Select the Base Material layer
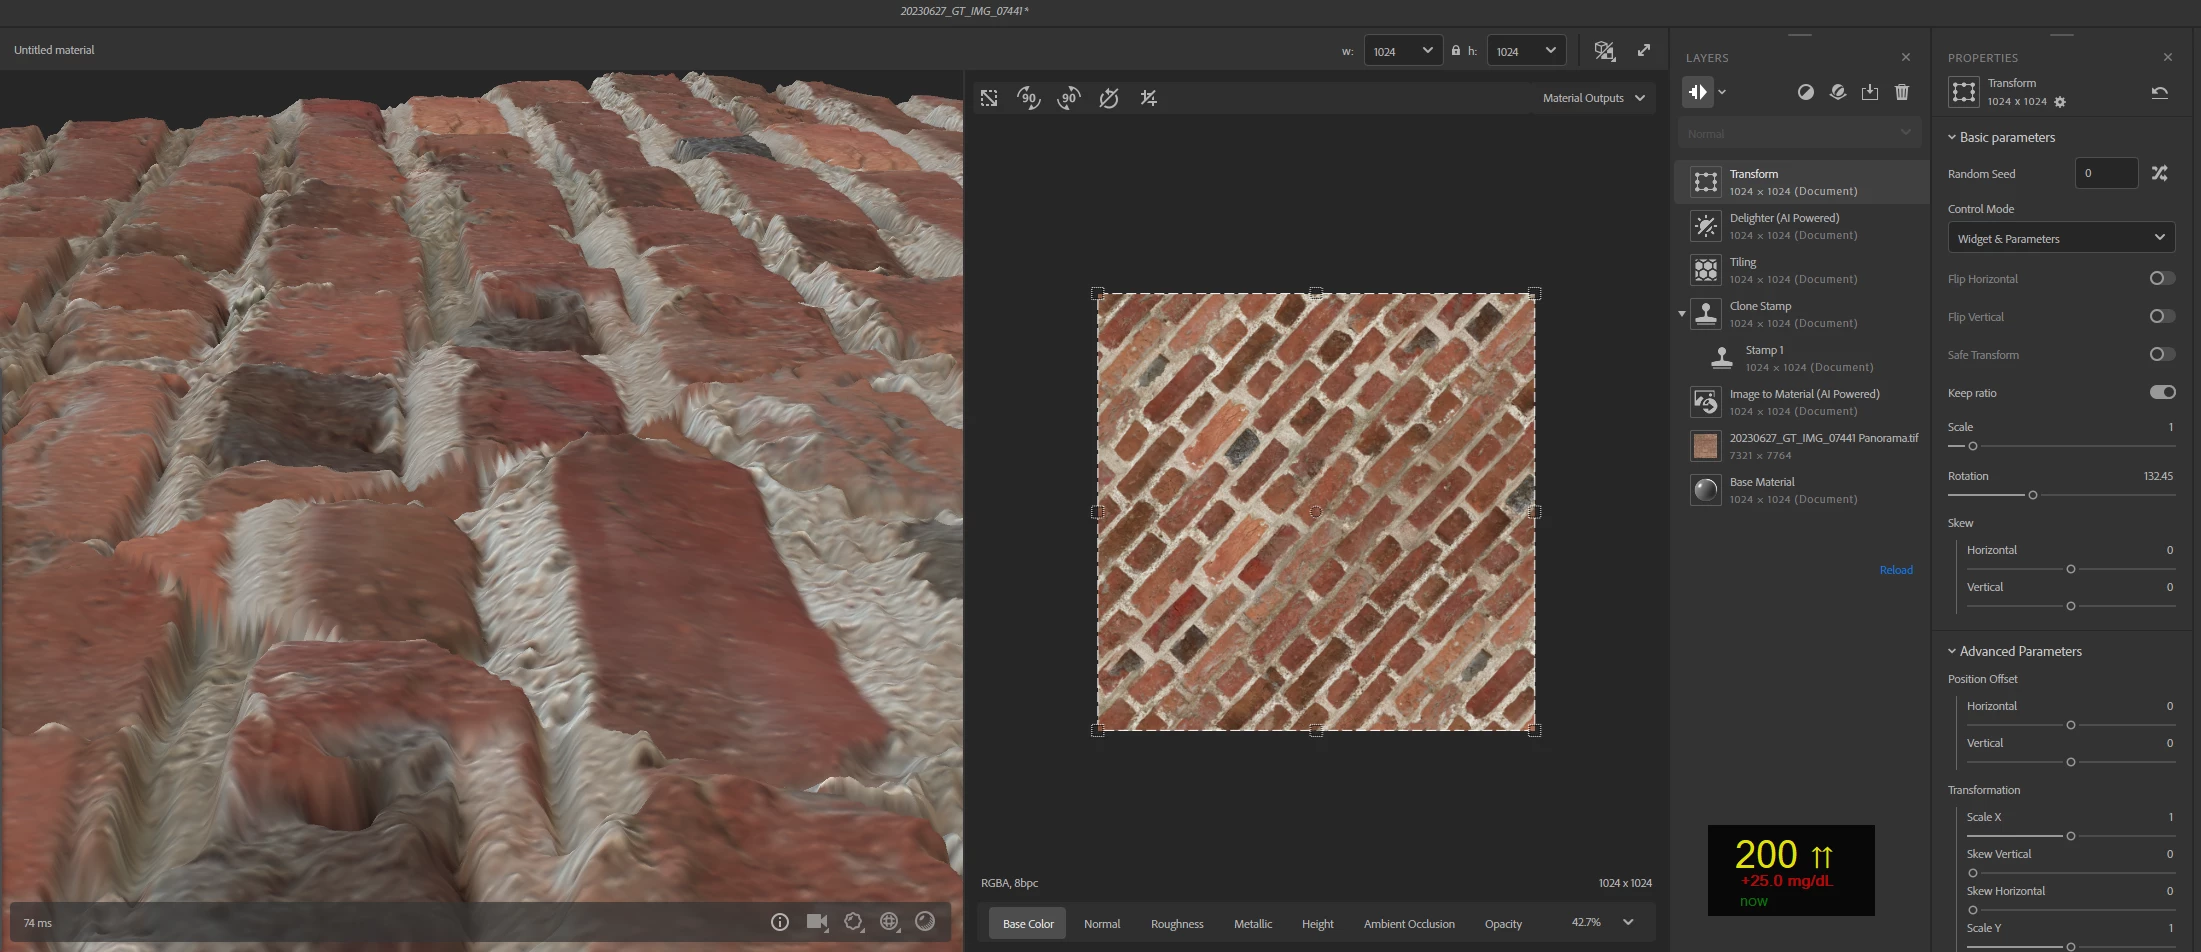The height and width of the screenshot is (952, 2201). (1801, 490)
